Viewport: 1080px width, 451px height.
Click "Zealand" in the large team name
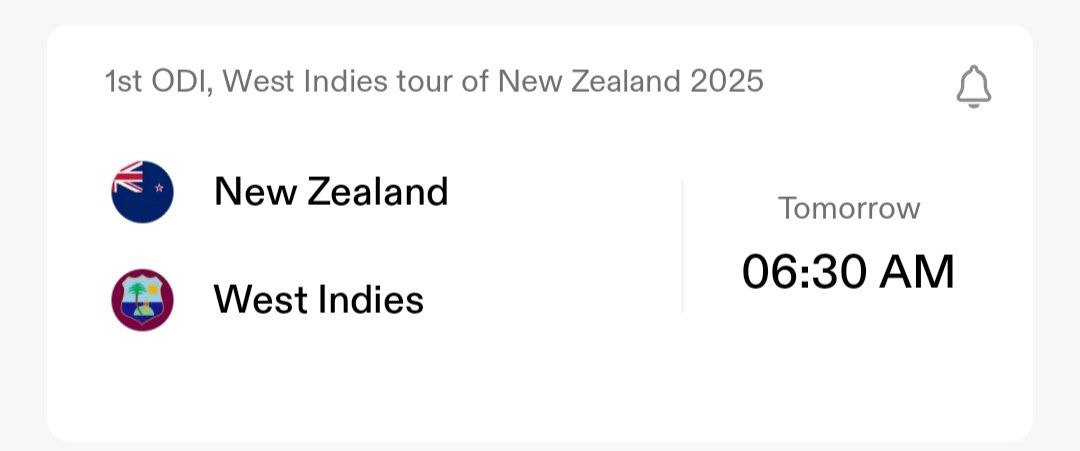378,191
